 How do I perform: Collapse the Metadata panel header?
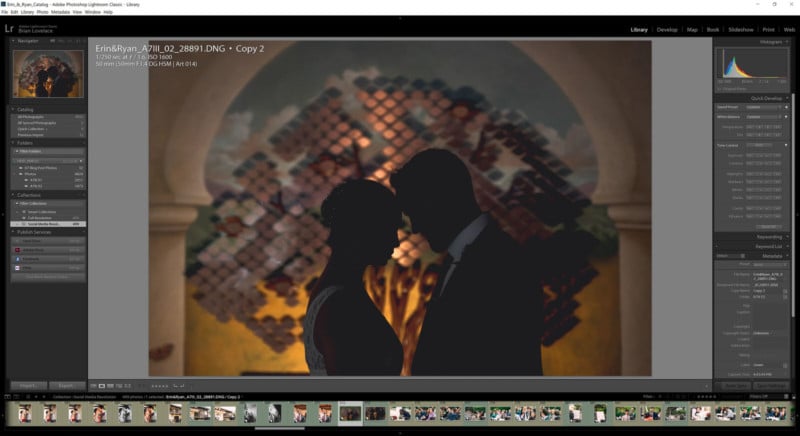coord(787,256)
